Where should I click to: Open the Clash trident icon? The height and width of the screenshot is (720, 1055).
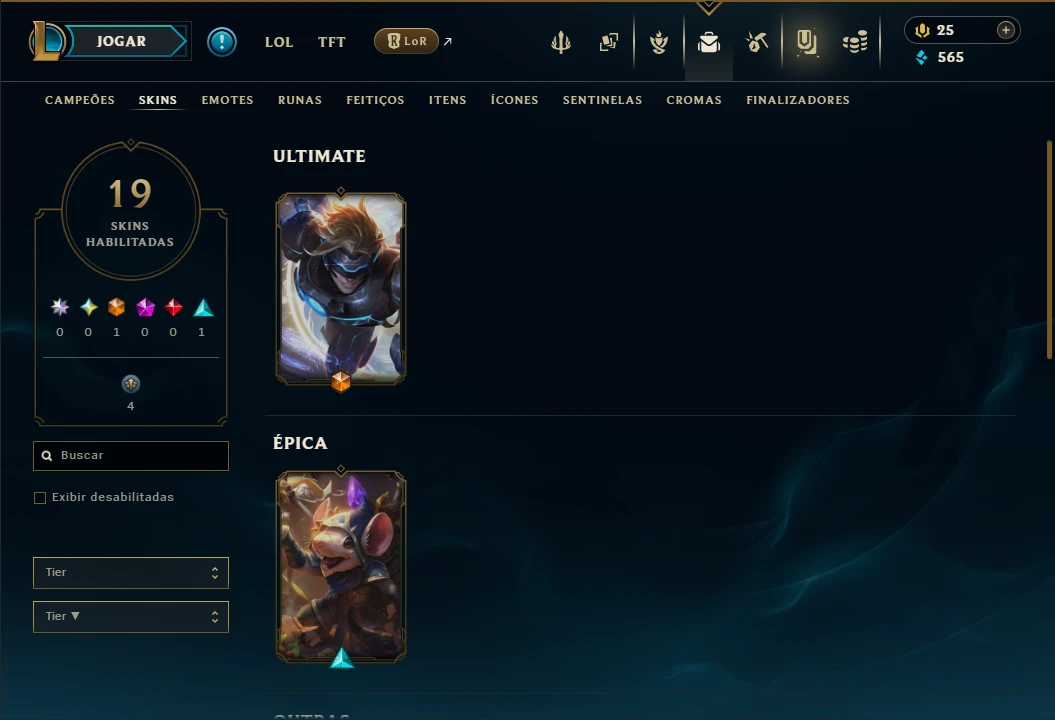point(560,42)
